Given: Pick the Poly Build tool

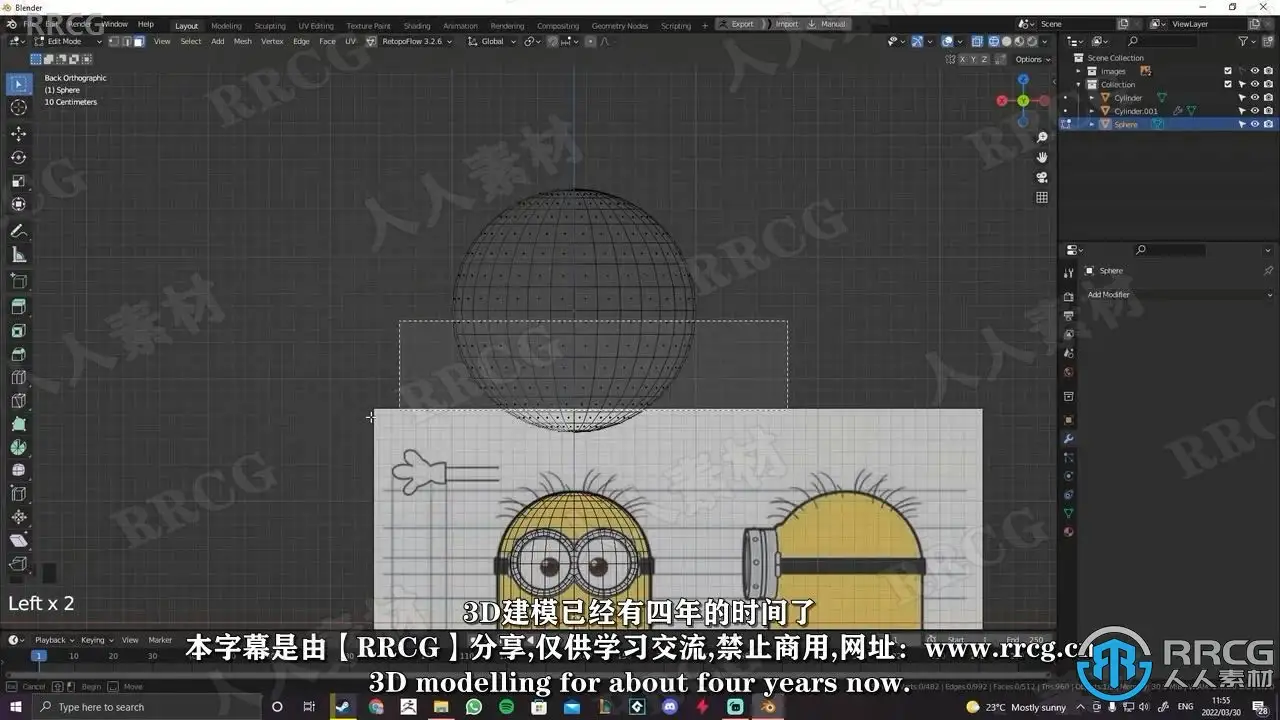Looking at the screenshot, I should (x=18, y=424).
